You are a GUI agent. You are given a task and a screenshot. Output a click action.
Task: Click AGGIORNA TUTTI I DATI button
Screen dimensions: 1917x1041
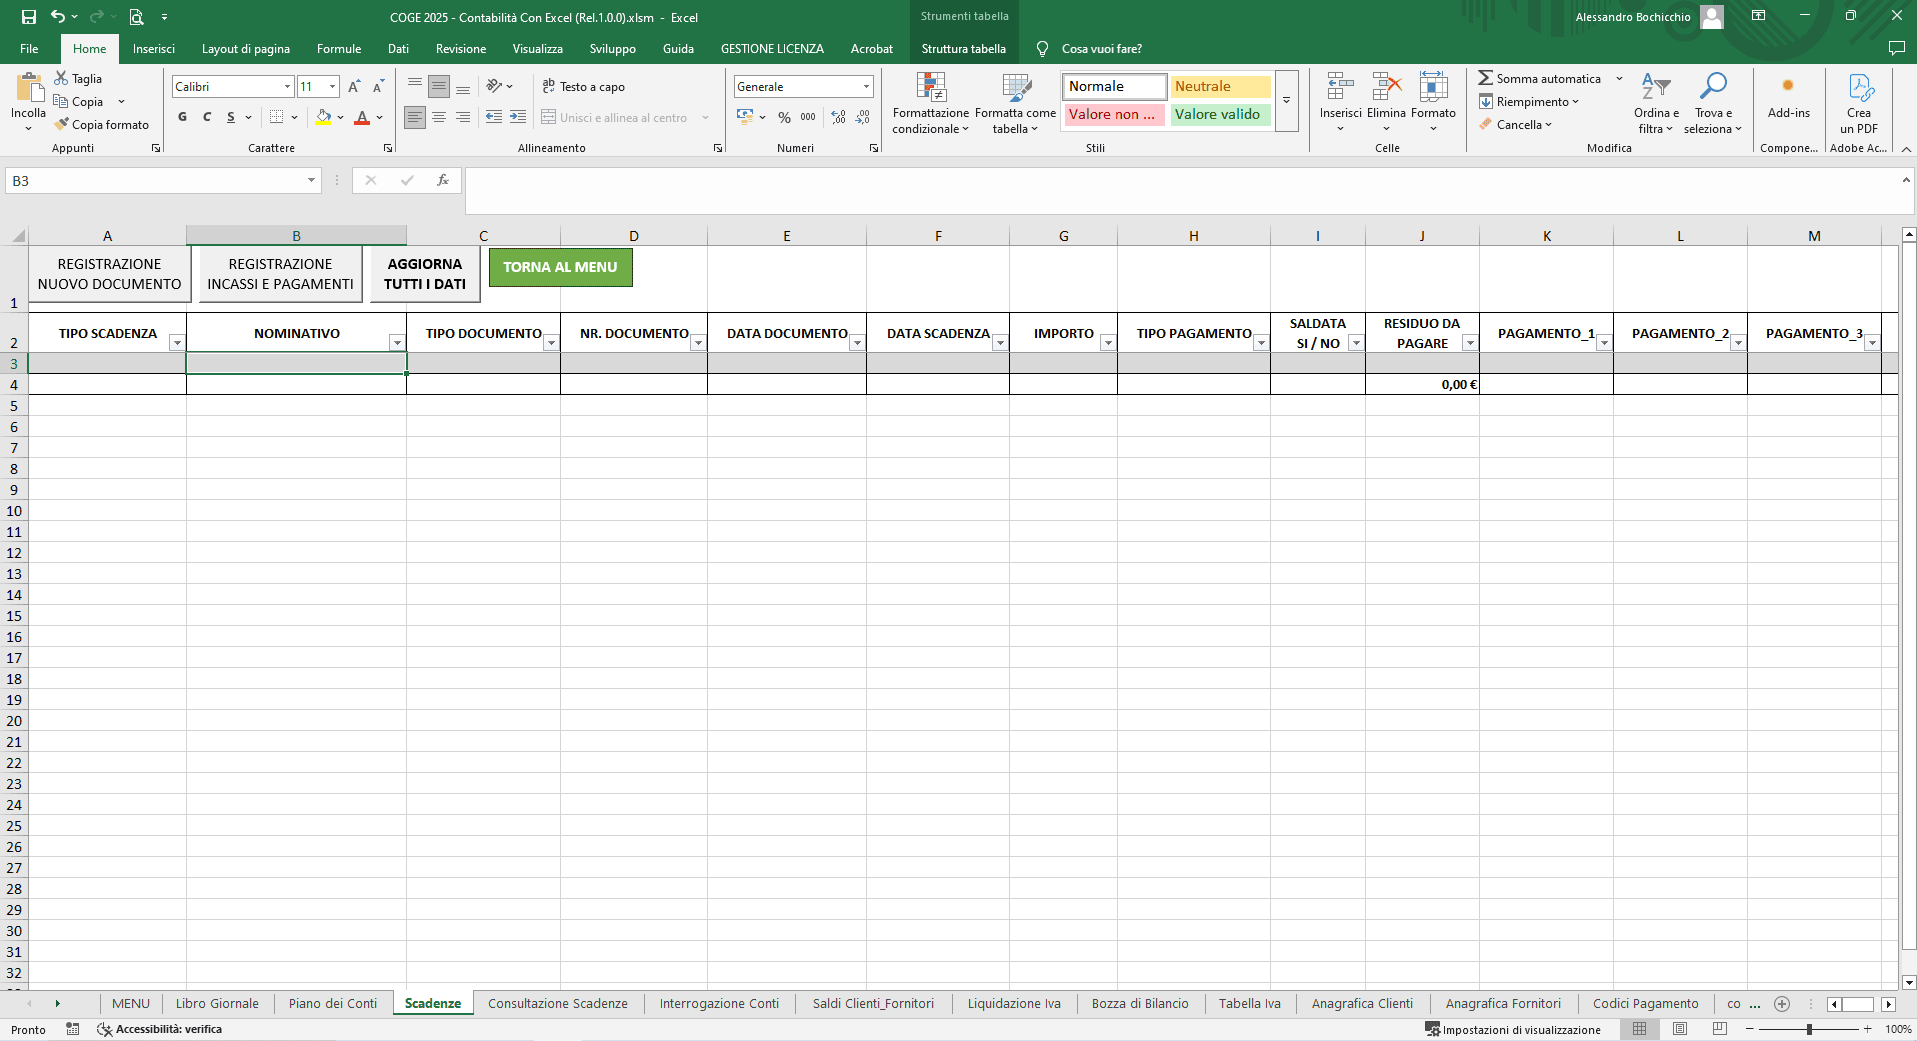point(425,274)
